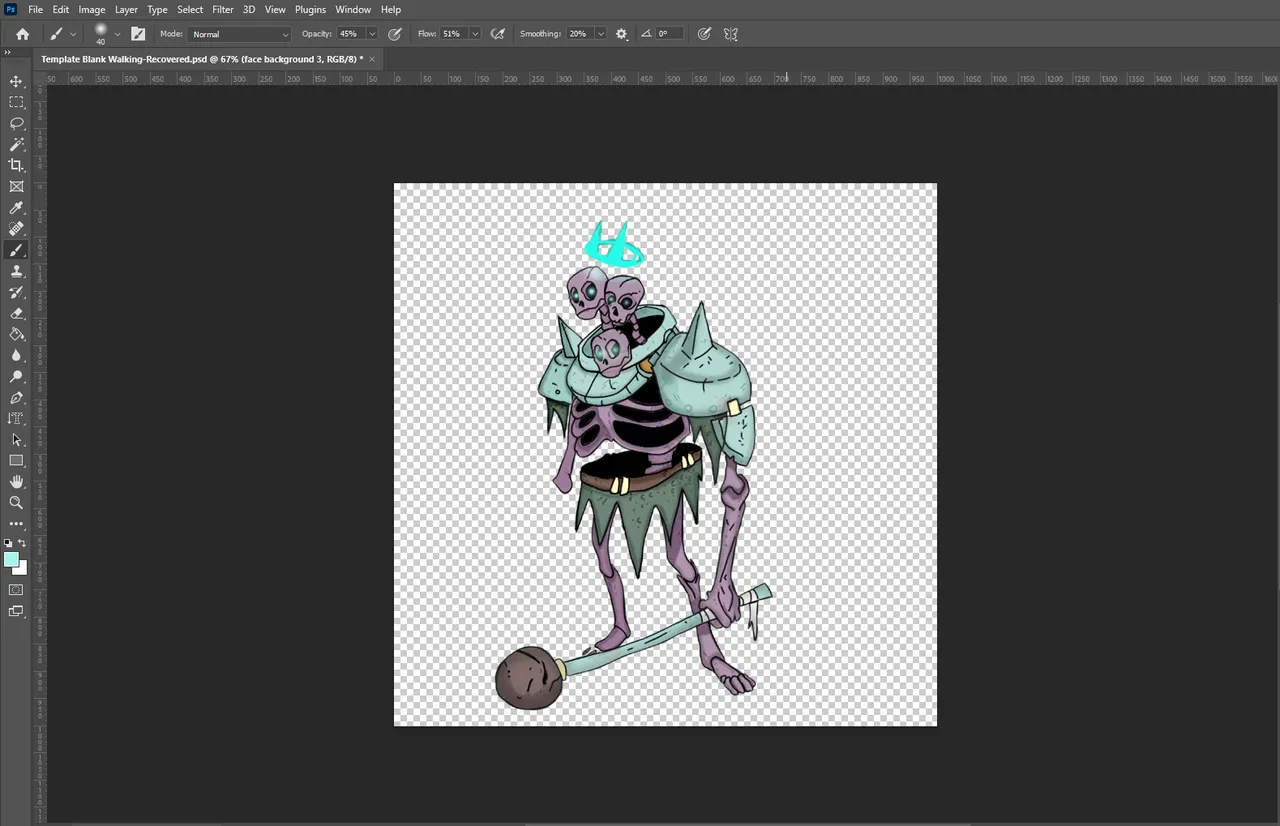This screenshot has width=1280, height=826.
Task: Select the Hand tool
Action: [x=16, y=482]
